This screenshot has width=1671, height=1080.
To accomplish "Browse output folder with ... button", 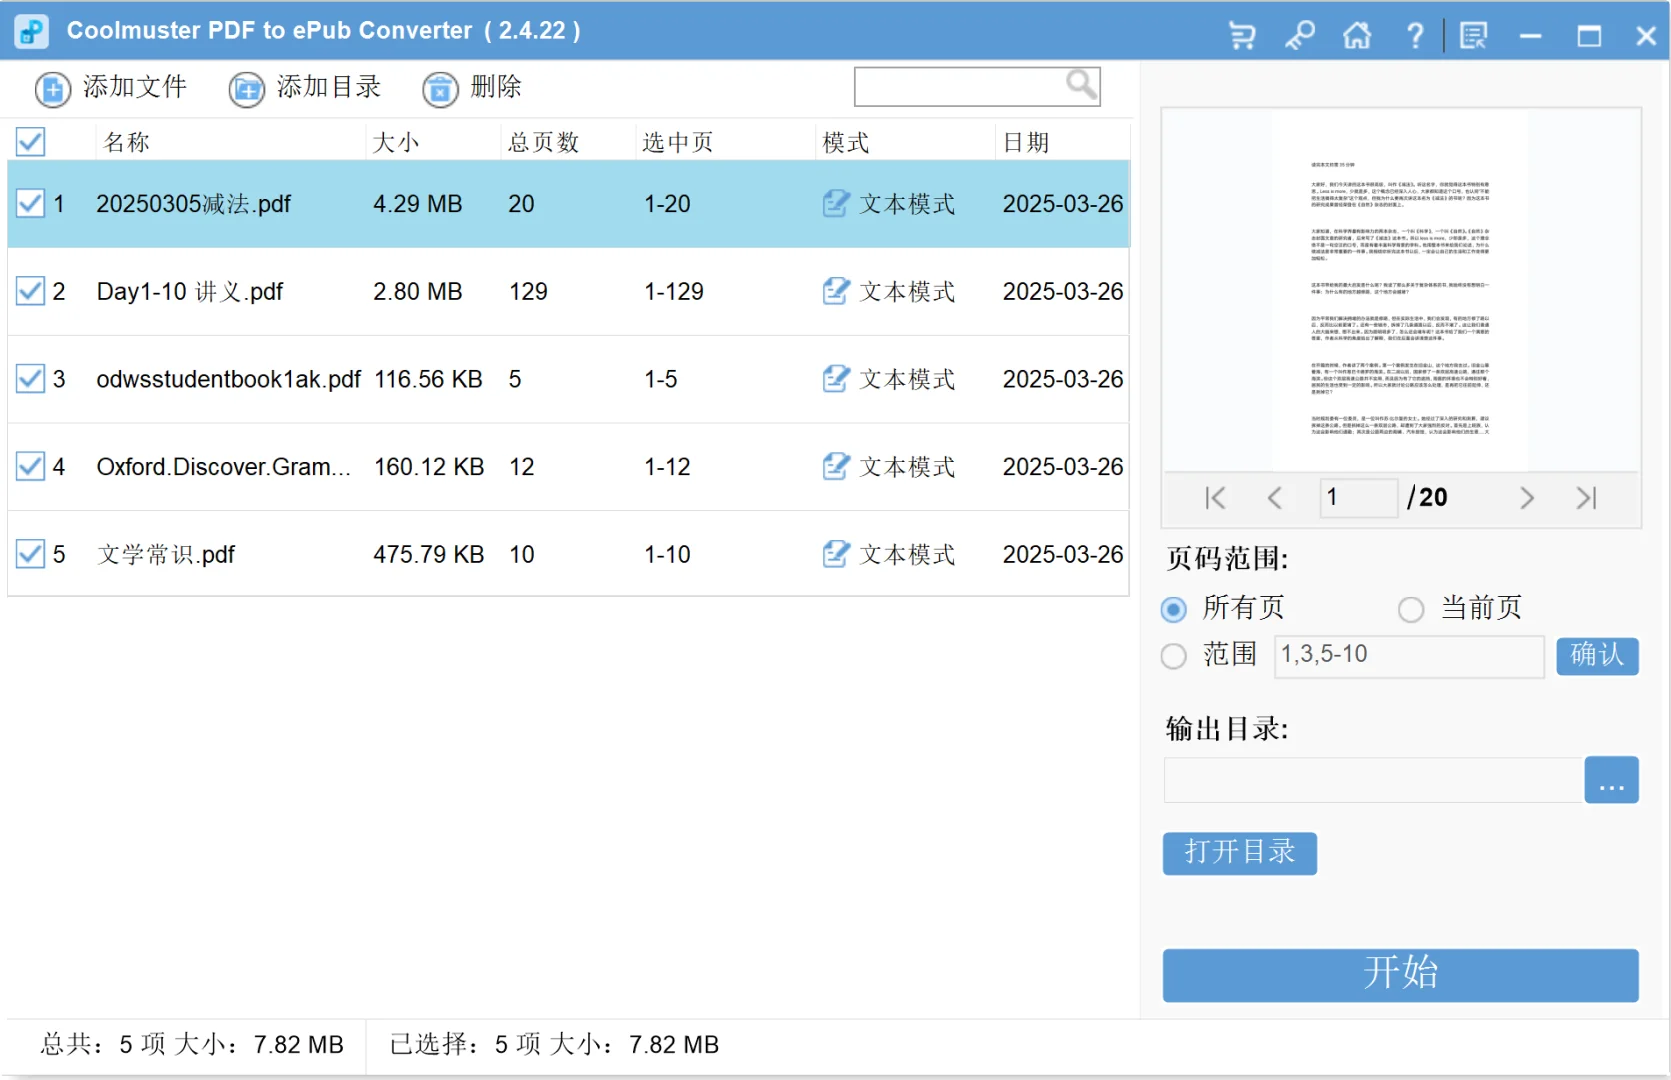I will point(1611,780).
